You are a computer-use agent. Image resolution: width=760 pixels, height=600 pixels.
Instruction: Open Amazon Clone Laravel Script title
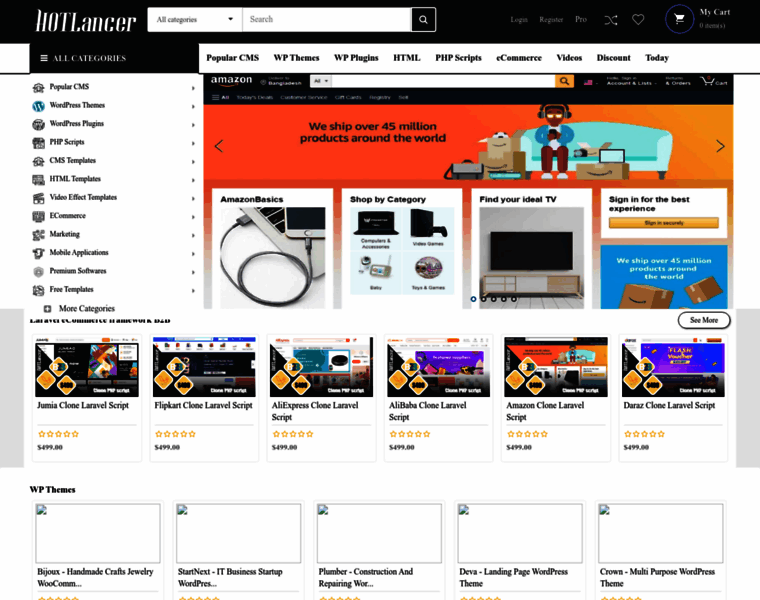coord(545,411)
